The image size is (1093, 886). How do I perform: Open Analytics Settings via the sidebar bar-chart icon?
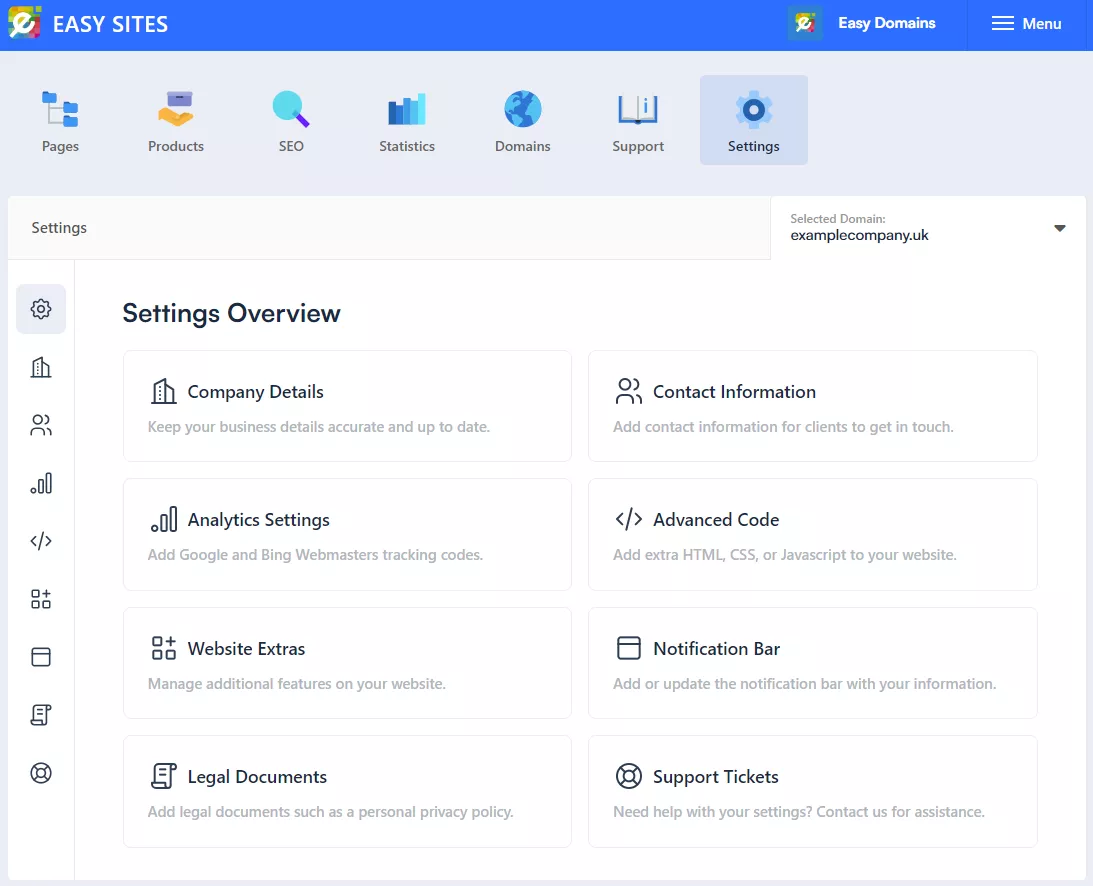40,483
